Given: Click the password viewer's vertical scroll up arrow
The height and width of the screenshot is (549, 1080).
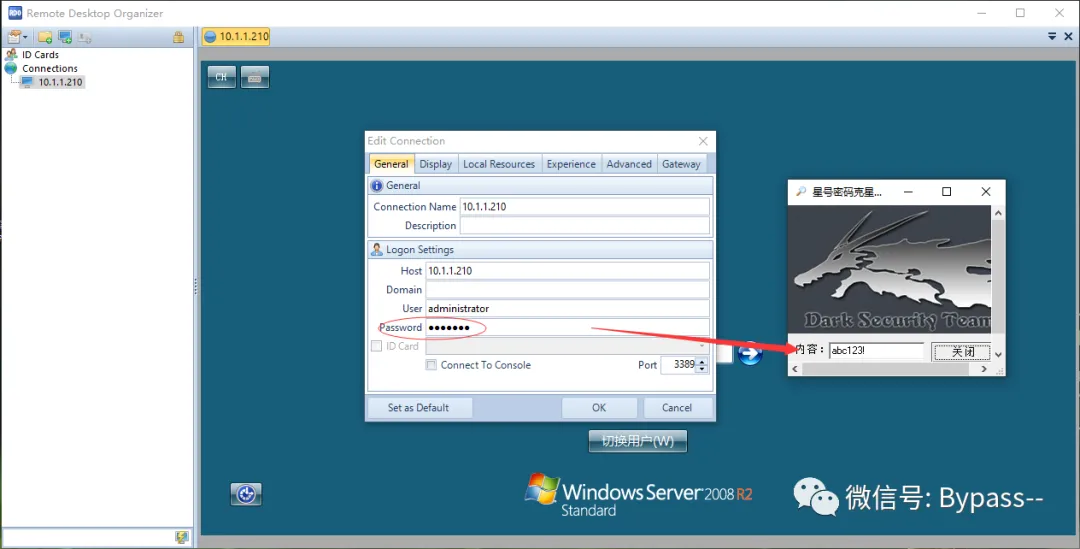Looking at the screenshot, I should click(x=998, y=214).
